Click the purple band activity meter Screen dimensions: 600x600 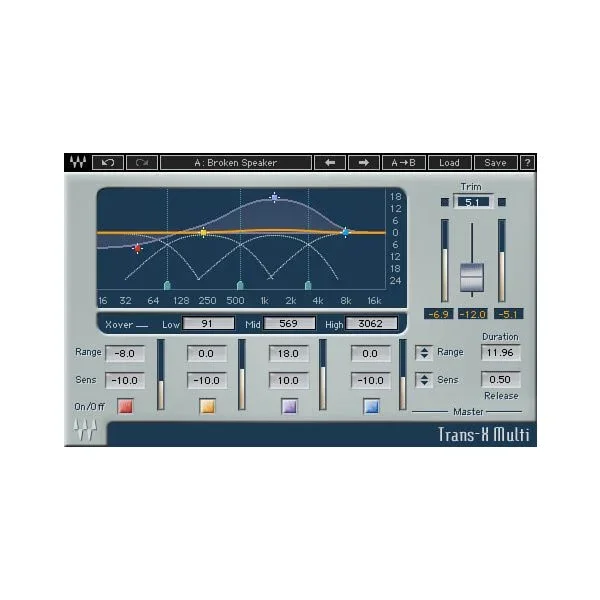(x=323, y=375)
